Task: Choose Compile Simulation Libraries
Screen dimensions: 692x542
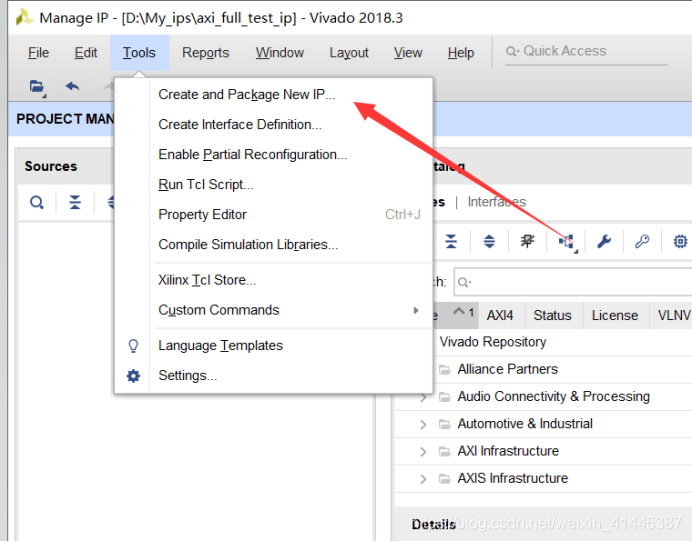Action: 248,245
